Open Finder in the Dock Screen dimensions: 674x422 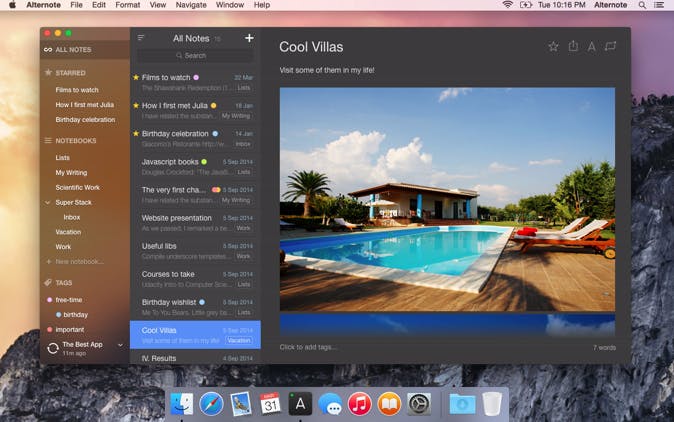click(181, 404)
